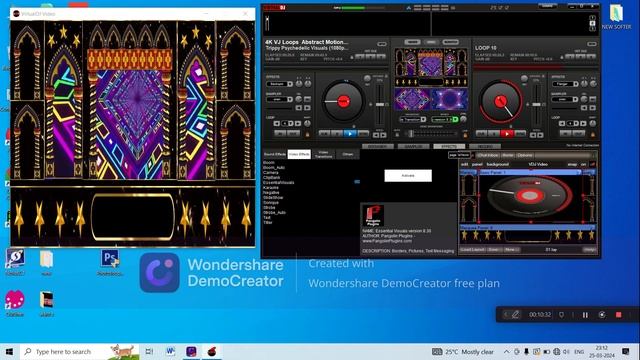Adjust left deck pitch slider

(380, 104)
